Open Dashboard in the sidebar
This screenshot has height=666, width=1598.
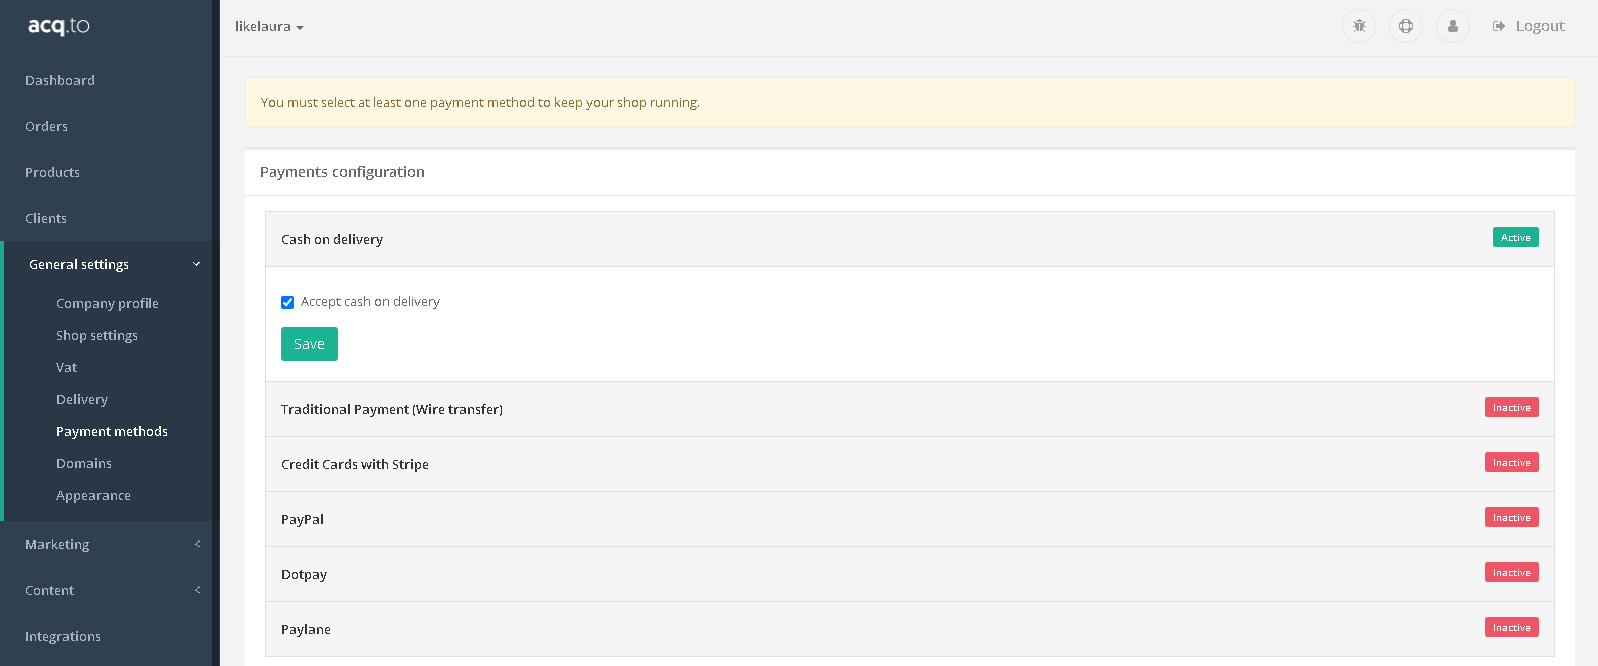[x=60, y=80]
